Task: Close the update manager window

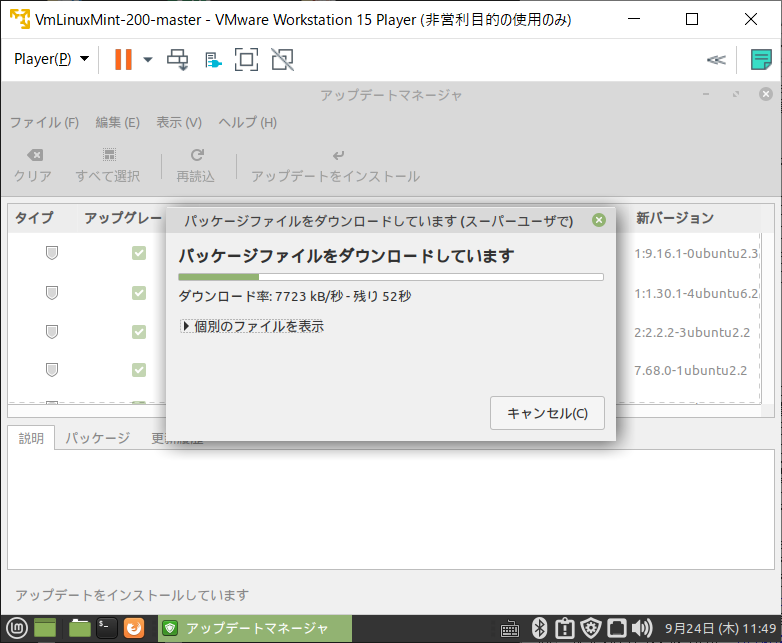Action: (x=766, y=94)
